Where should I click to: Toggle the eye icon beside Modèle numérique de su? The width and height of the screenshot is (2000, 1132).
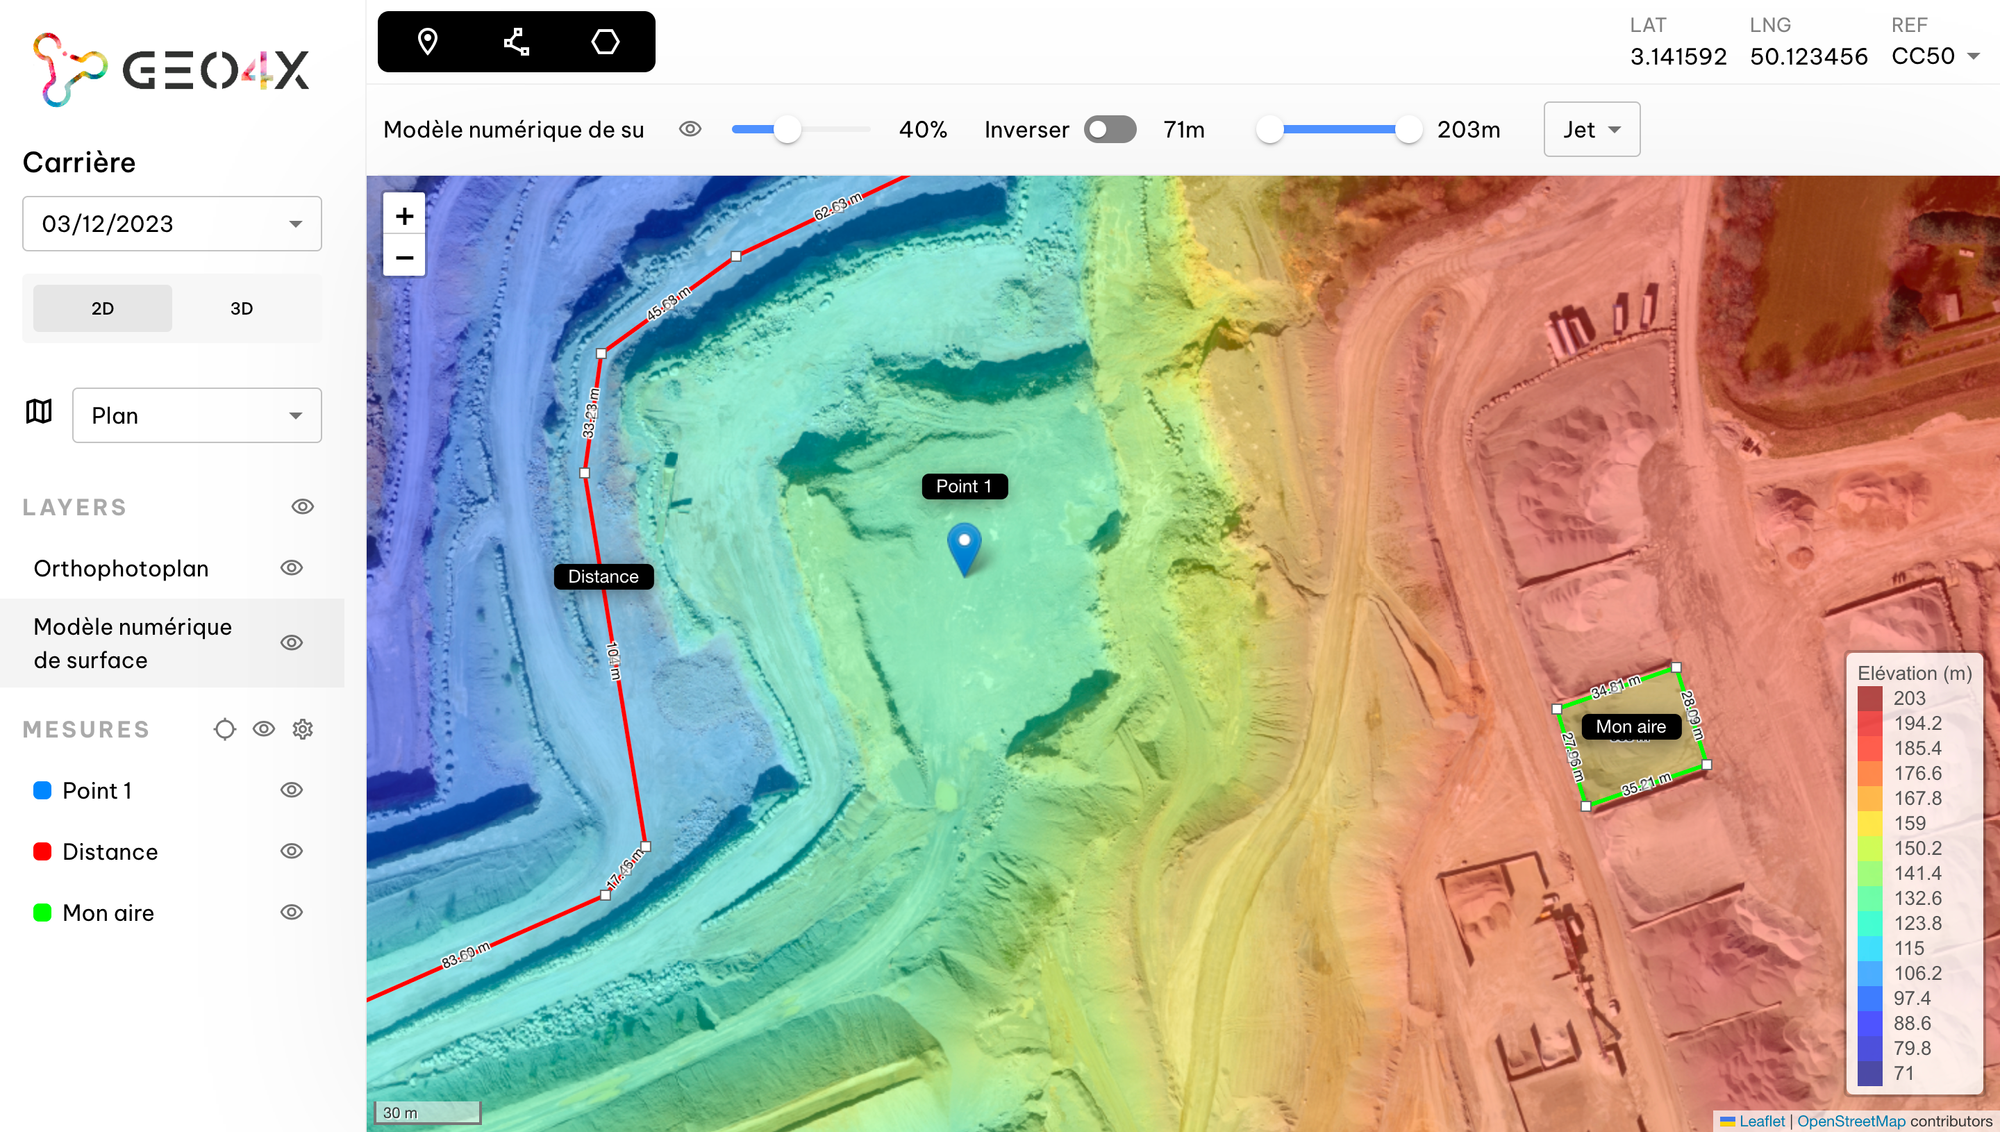pos(690,128)
